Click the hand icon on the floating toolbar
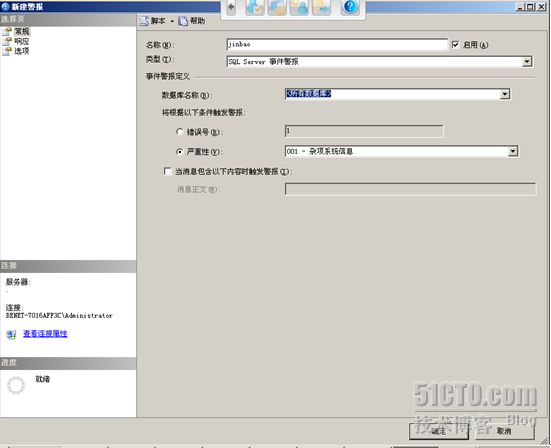The image size is (551, 448). [277, 7]
